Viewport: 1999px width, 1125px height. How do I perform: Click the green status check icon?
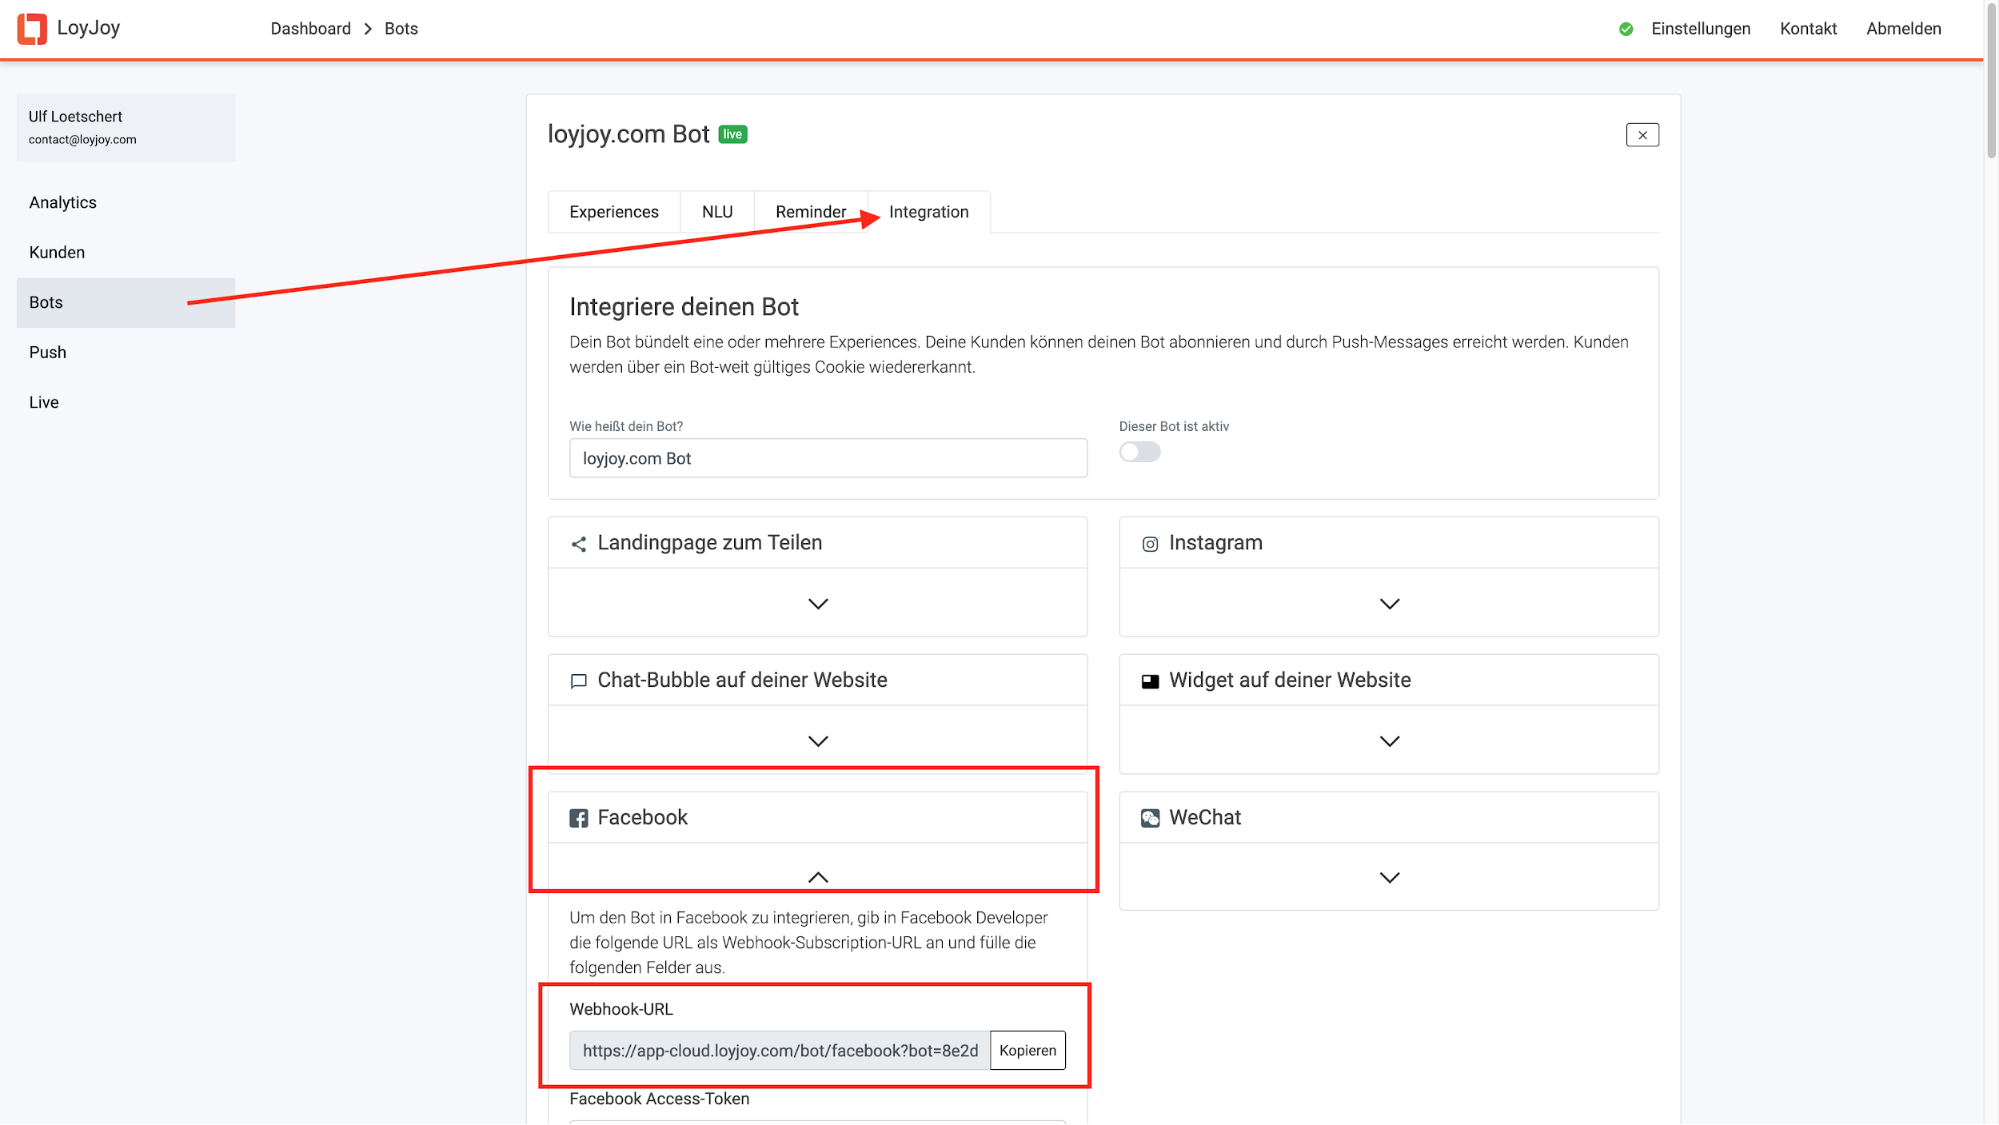(1626, 29)
